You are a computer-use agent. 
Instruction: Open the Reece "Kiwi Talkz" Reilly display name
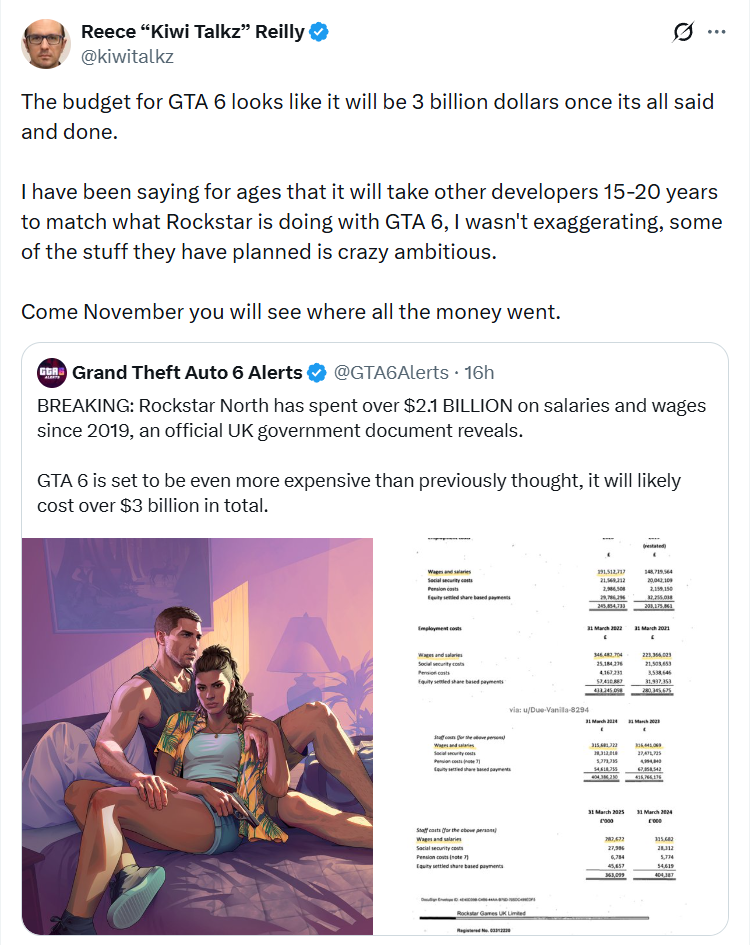193,32
